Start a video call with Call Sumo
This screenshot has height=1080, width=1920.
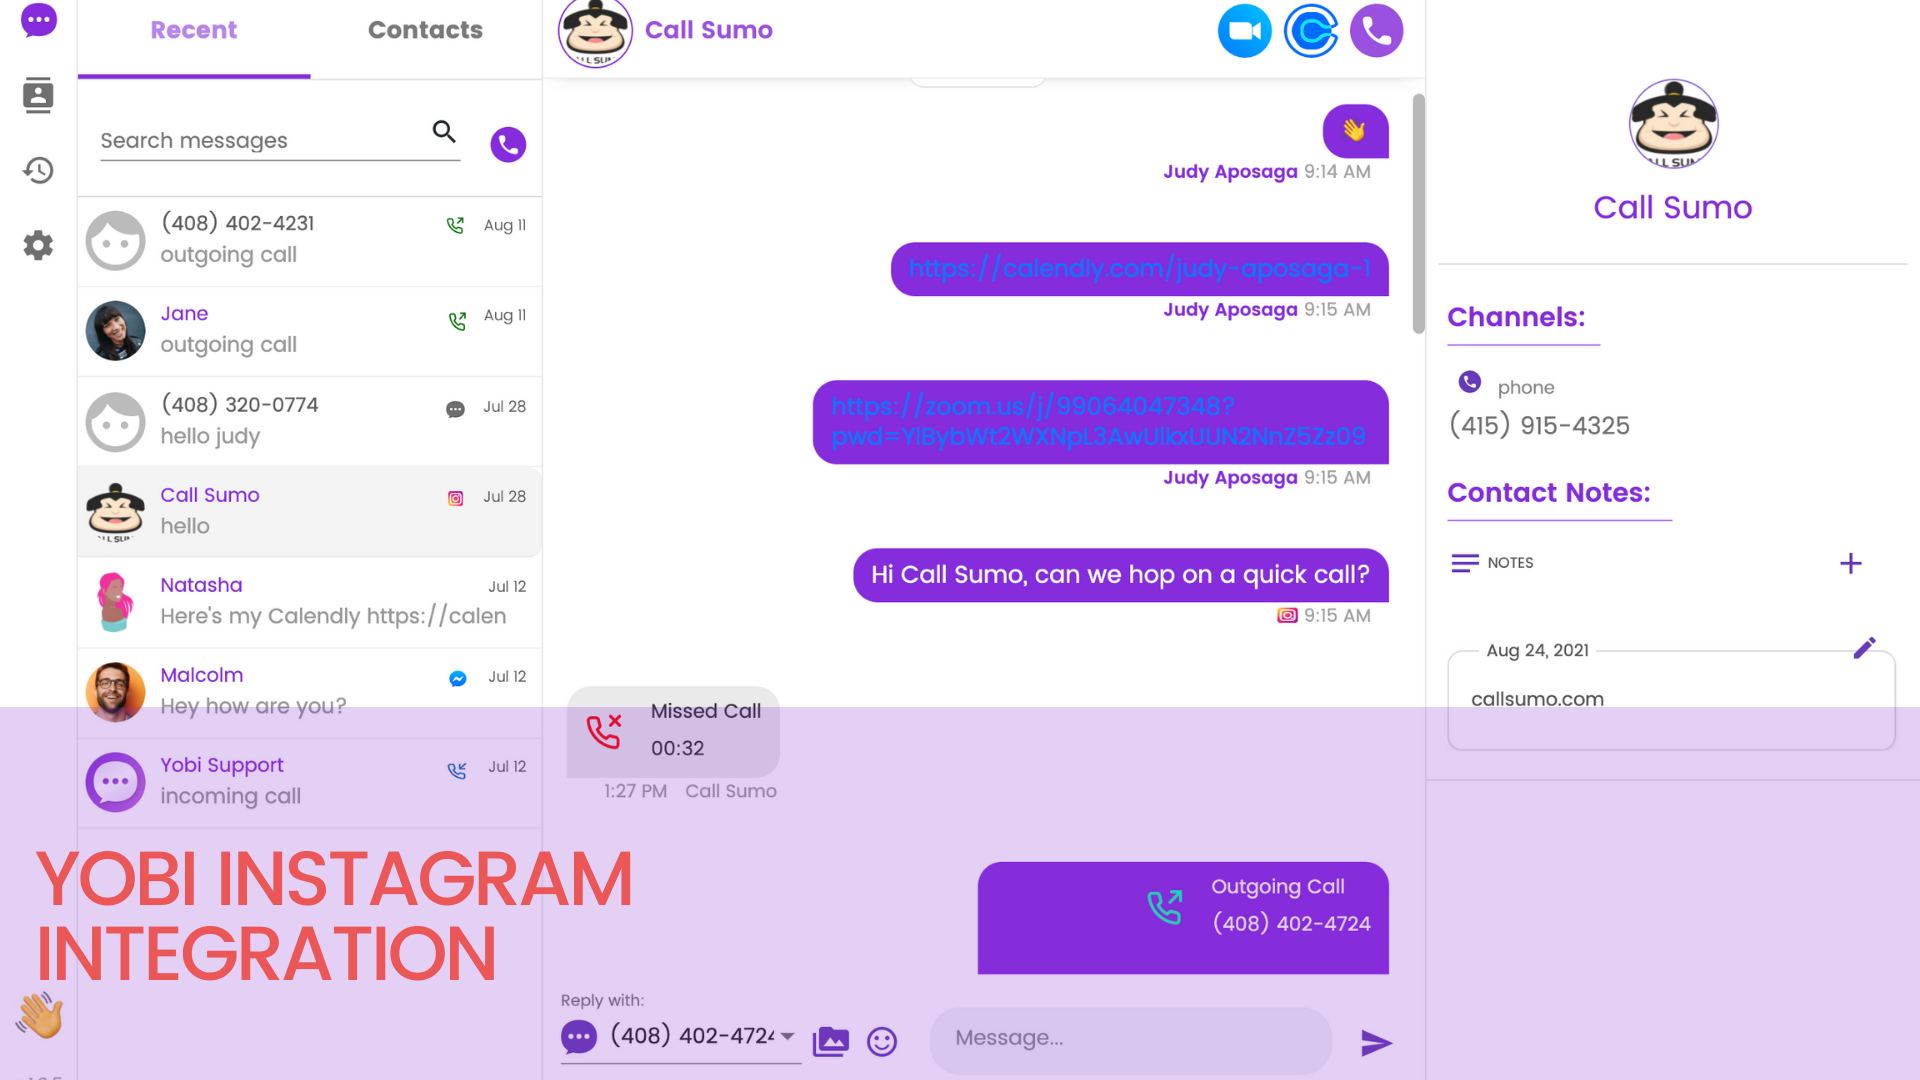coord(1244,31)
